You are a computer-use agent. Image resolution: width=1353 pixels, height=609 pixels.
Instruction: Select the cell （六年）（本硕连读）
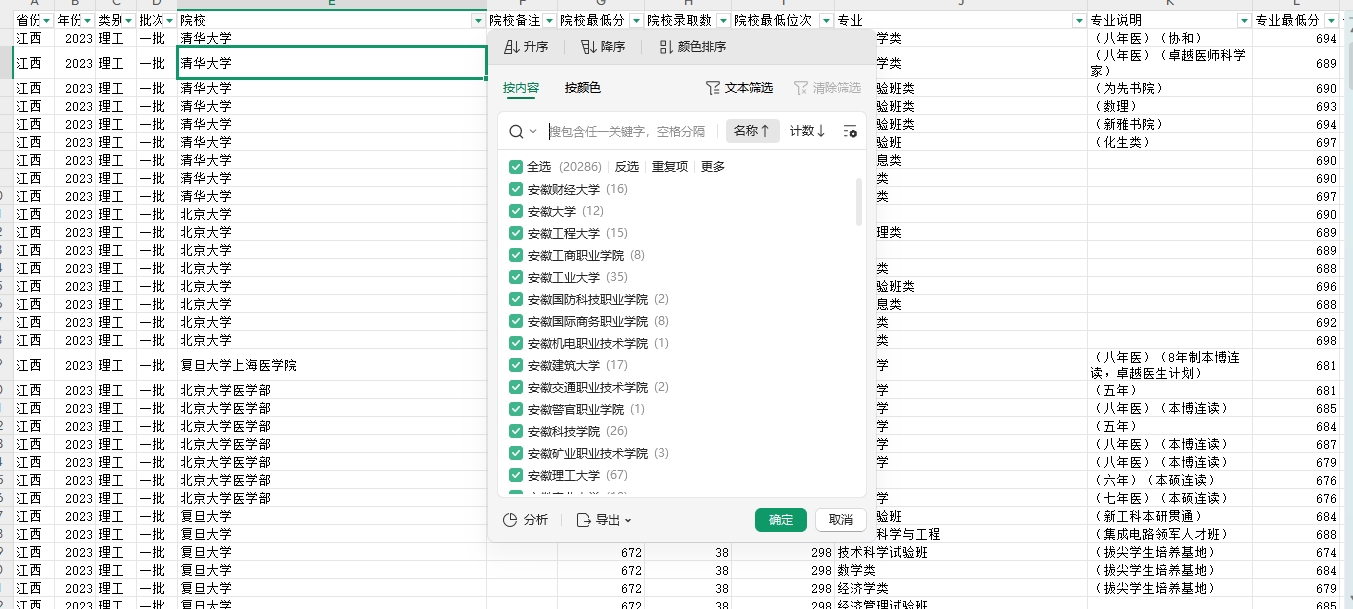pyautogui.click(x=1170, y=480)
